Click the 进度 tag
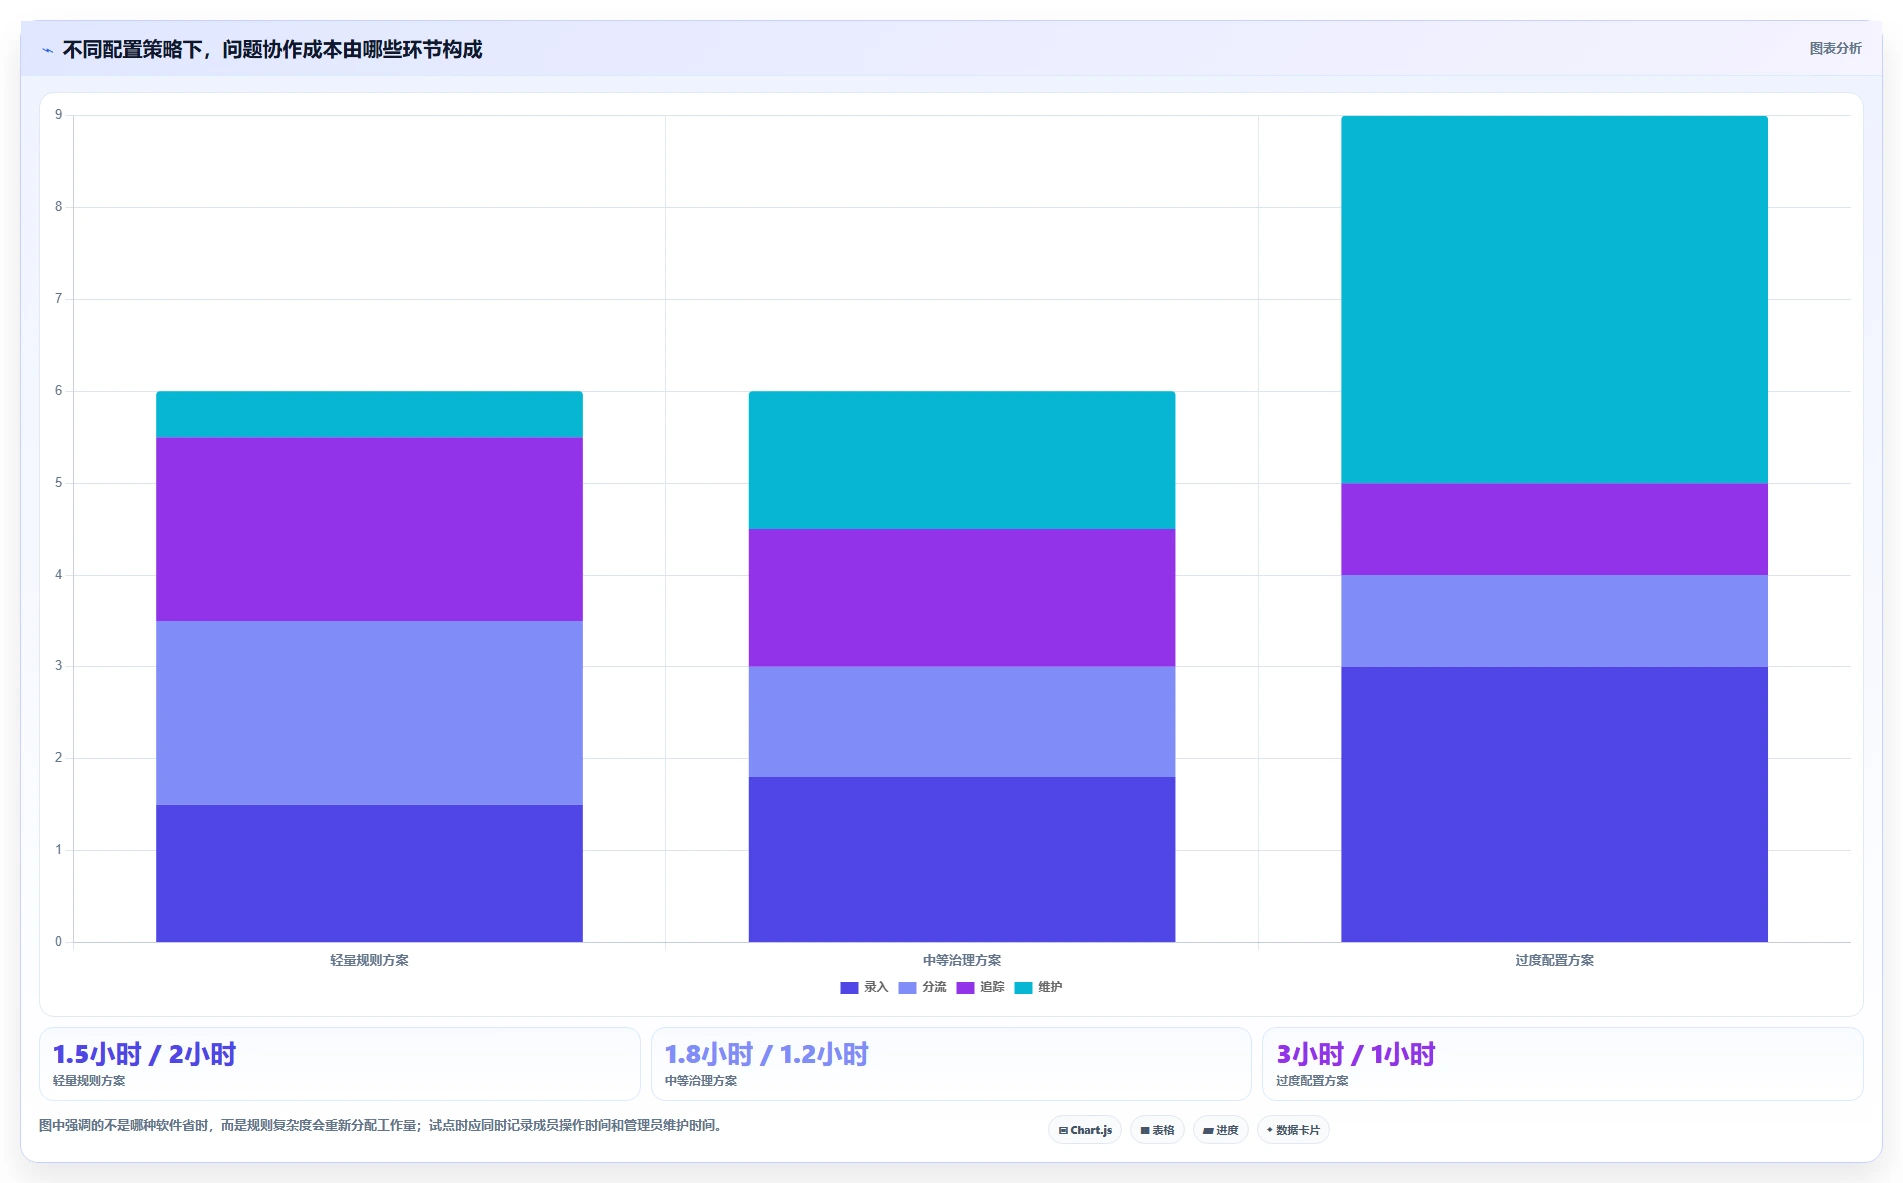Image resolution: width=1903 pixels, height=1183 pixels. click(x=1220, y=1130)
